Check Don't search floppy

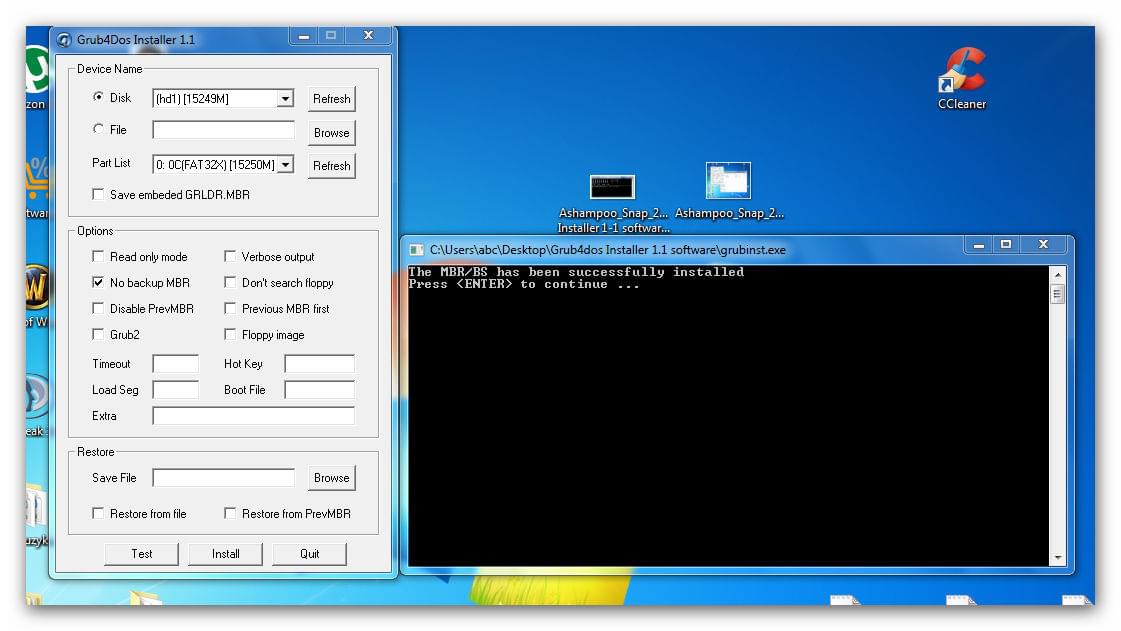[229, 282]
